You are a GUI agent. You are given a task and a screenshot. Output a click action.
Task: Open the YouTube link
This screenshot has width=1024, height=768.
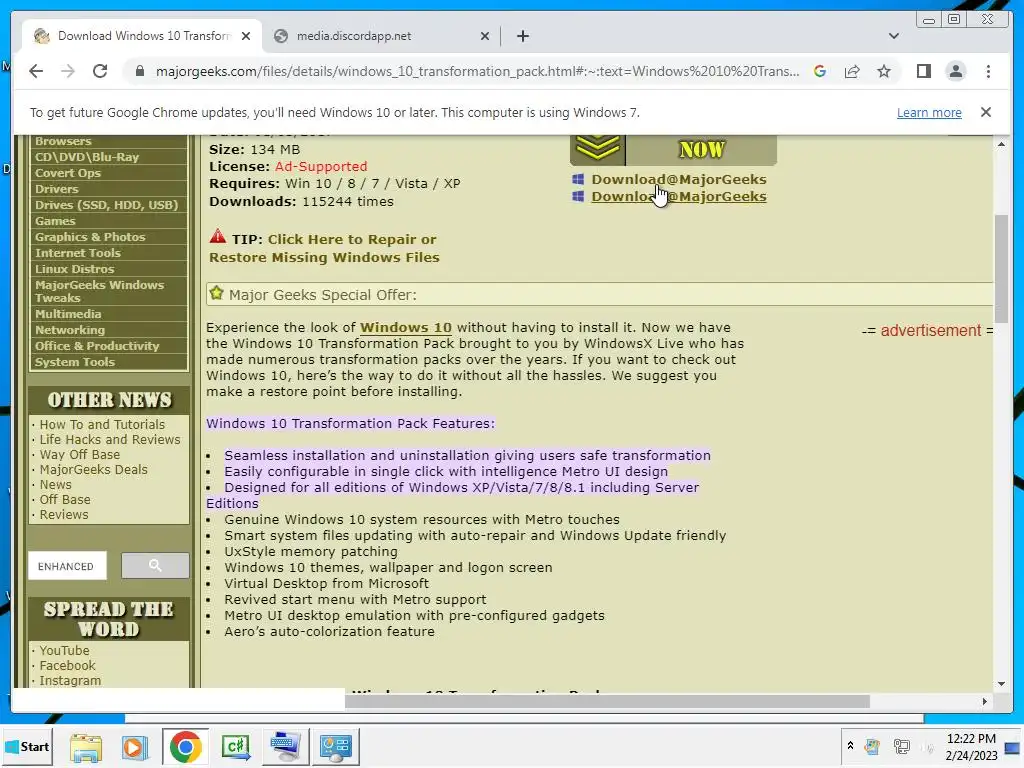pyautogui.click(x=64, y=650)
